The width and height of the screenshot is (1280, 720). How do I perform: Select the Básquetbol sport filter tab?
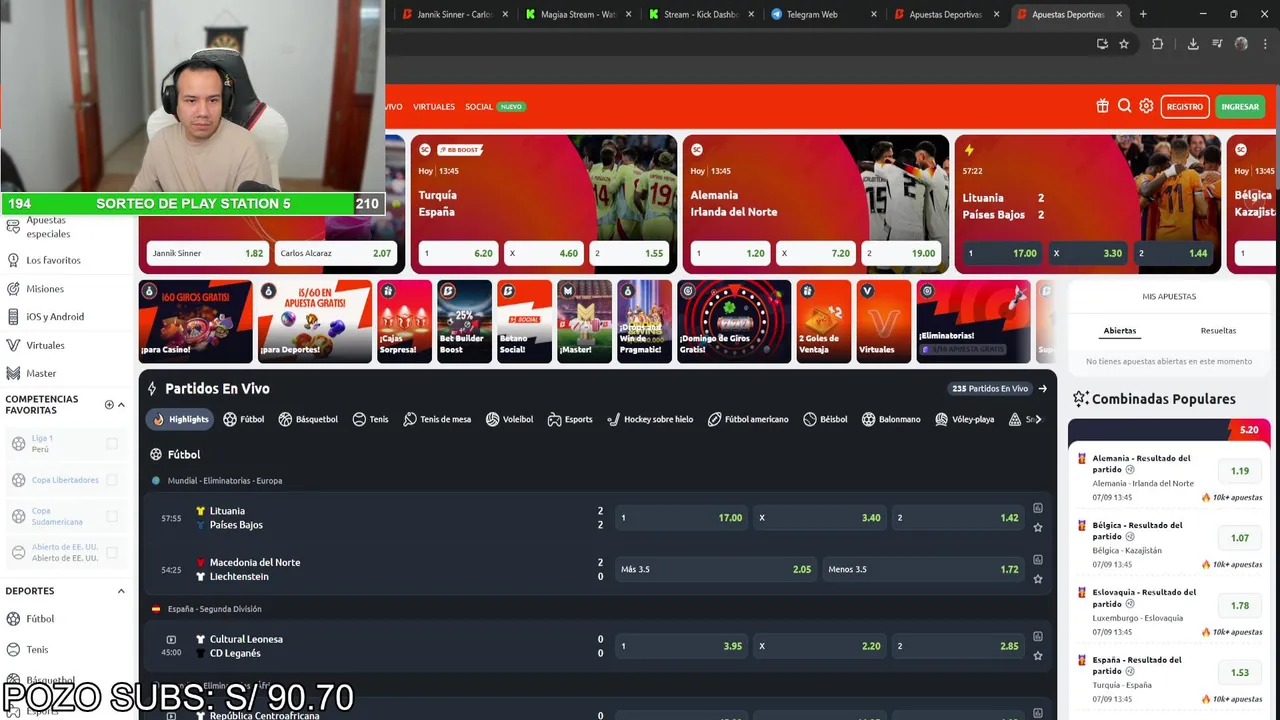(x=308, y=419)
